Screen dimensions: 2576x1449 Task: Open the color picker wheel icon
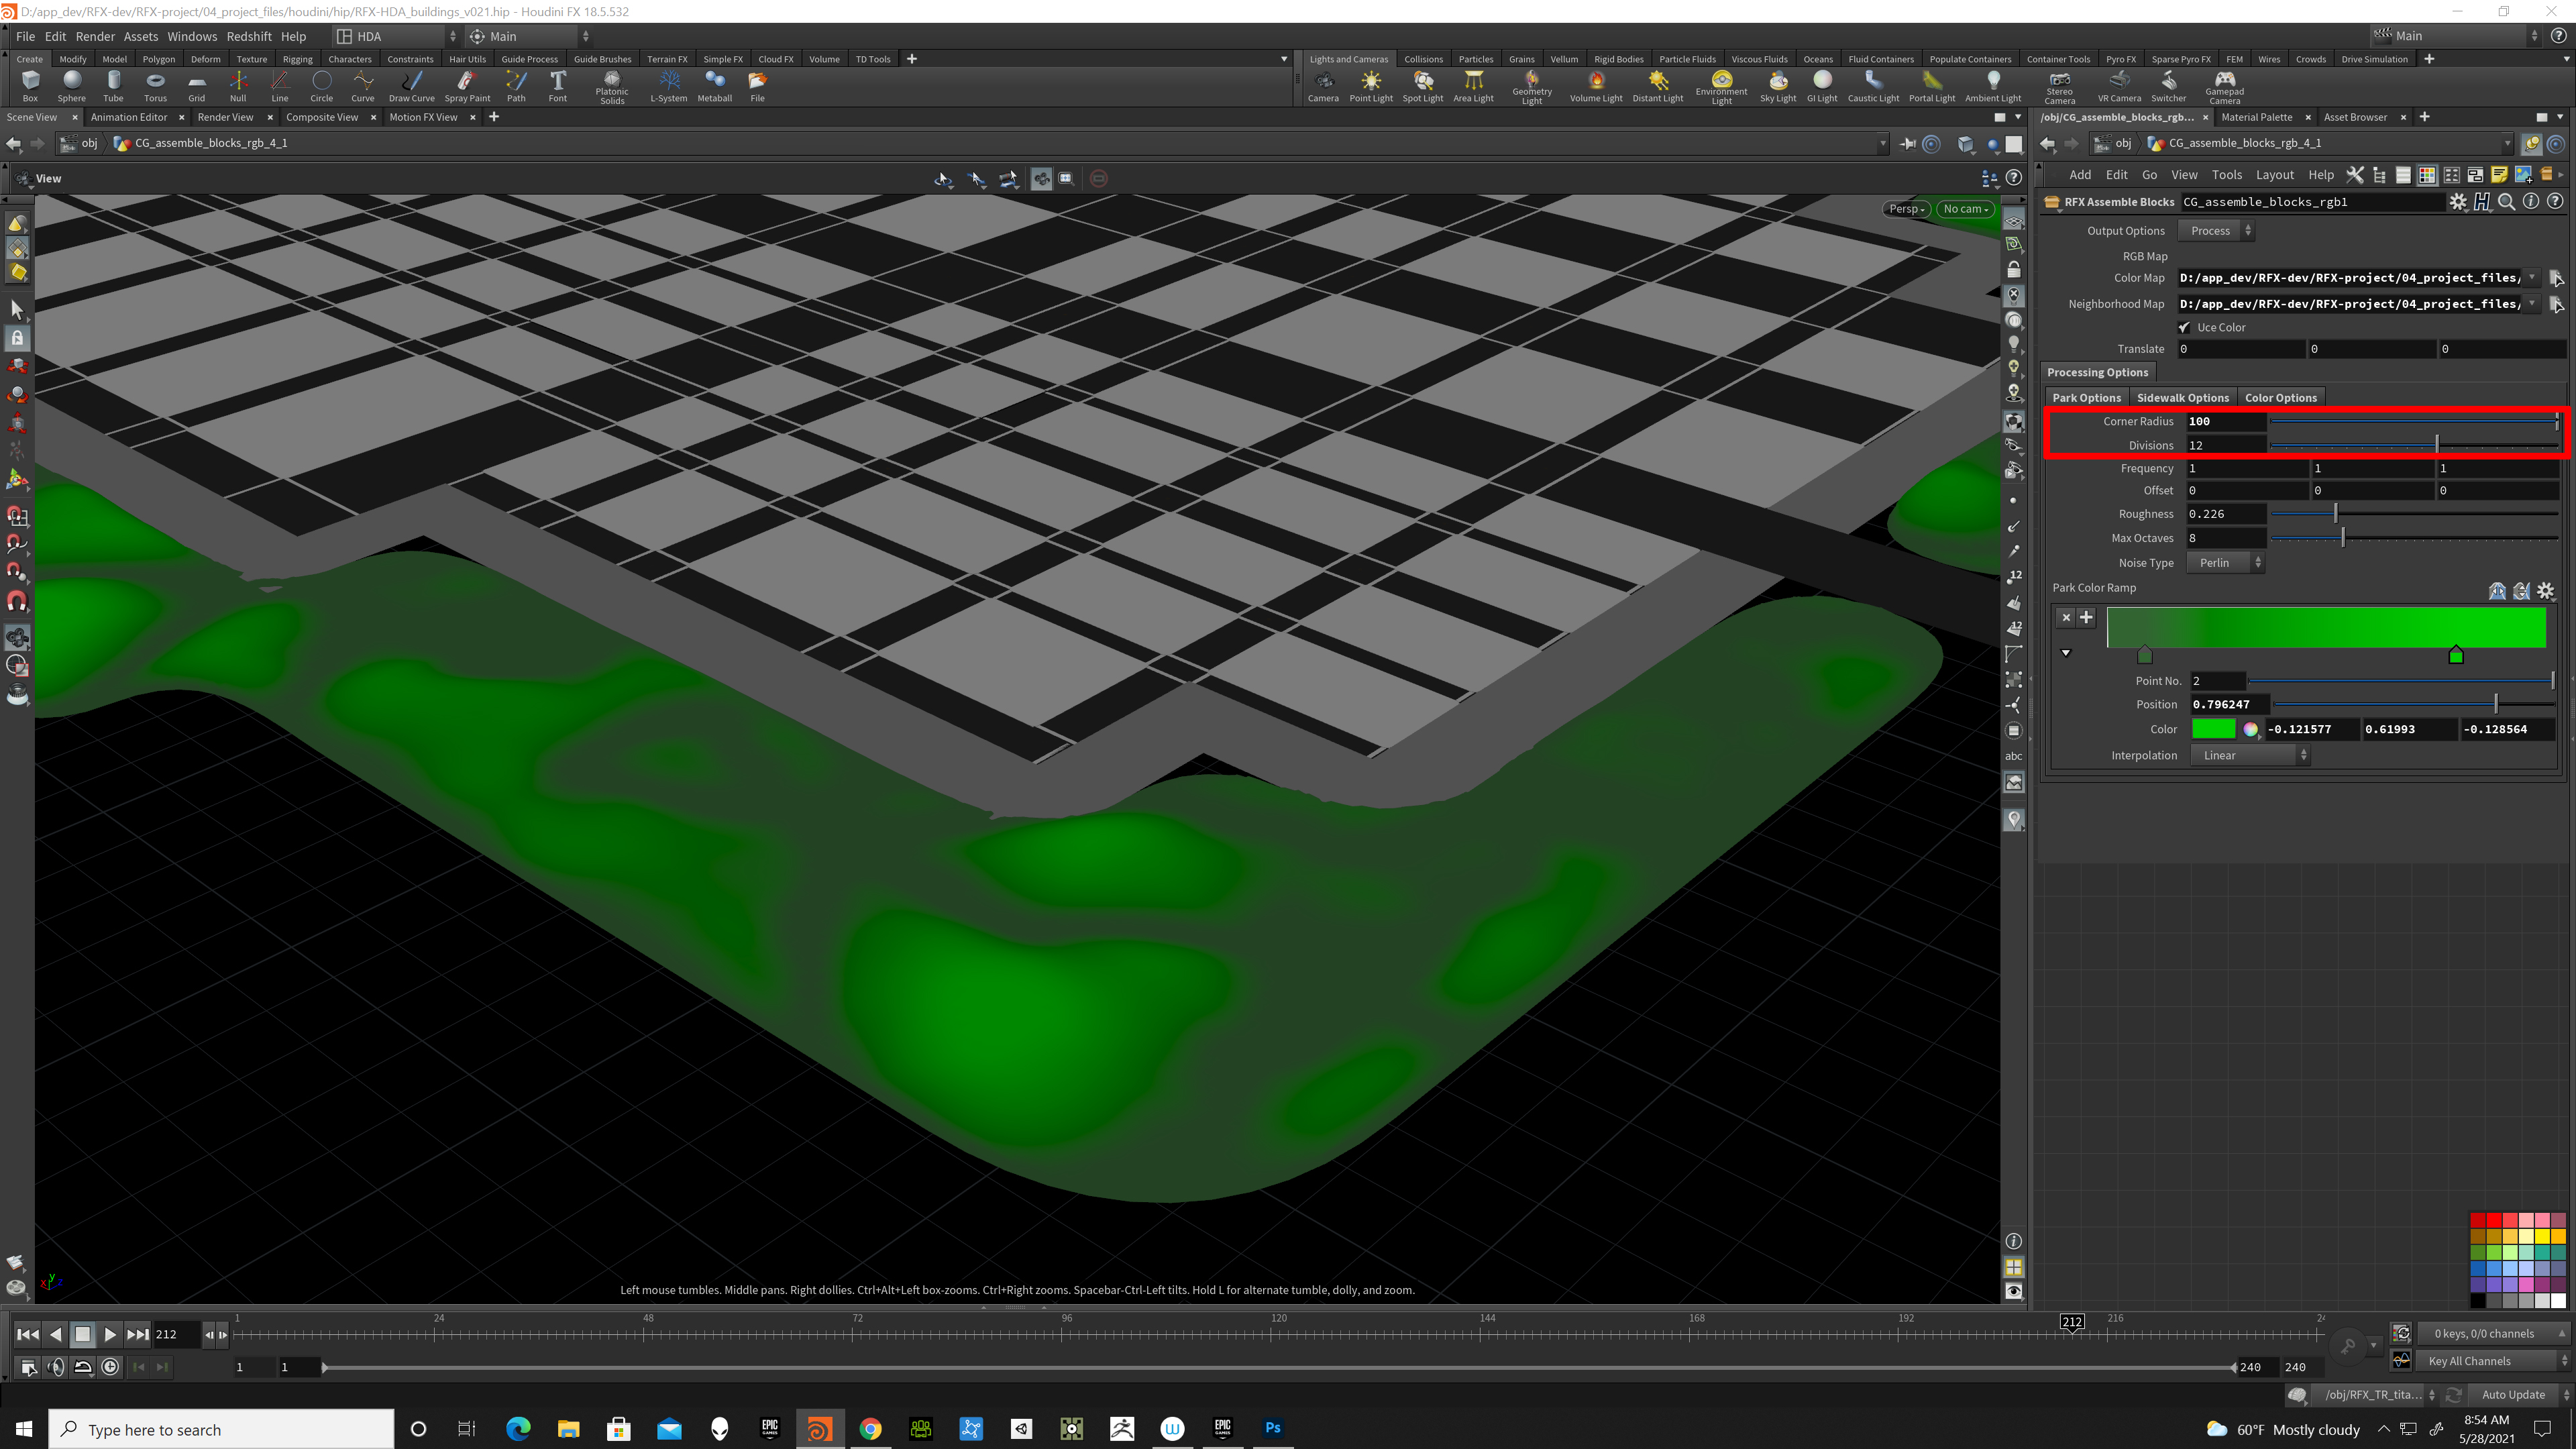pyautogui.click(x=2250, y=729)
